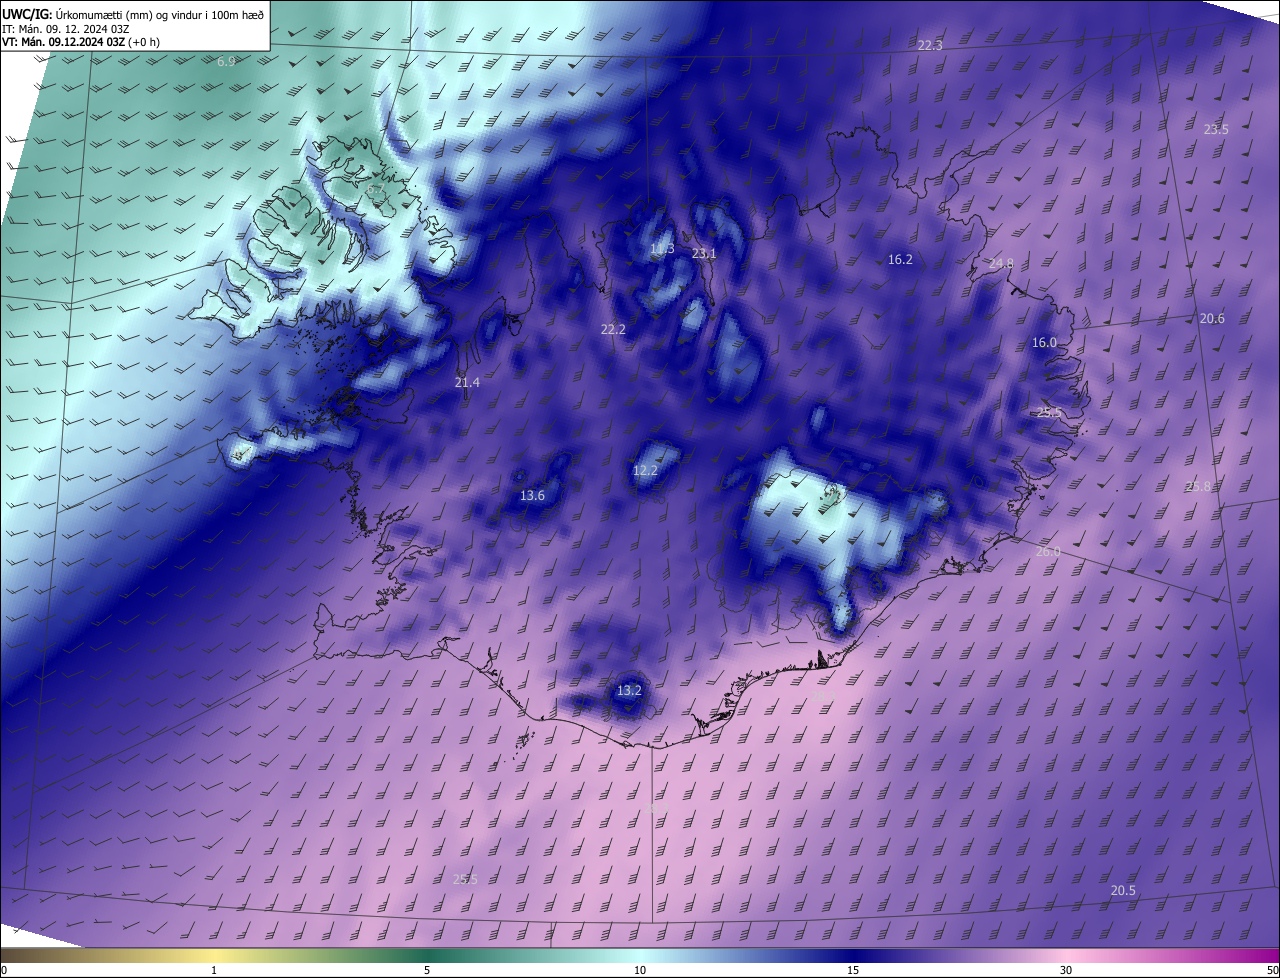Click the 13.6 value label on the map
This screenshot has width=1280, height=978.
[x=533, y=495]
